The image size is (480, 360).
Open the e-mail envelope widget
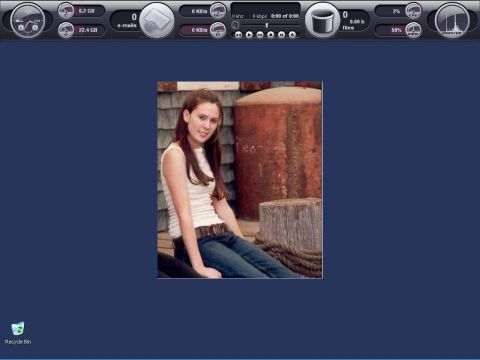tap(157, 20)
